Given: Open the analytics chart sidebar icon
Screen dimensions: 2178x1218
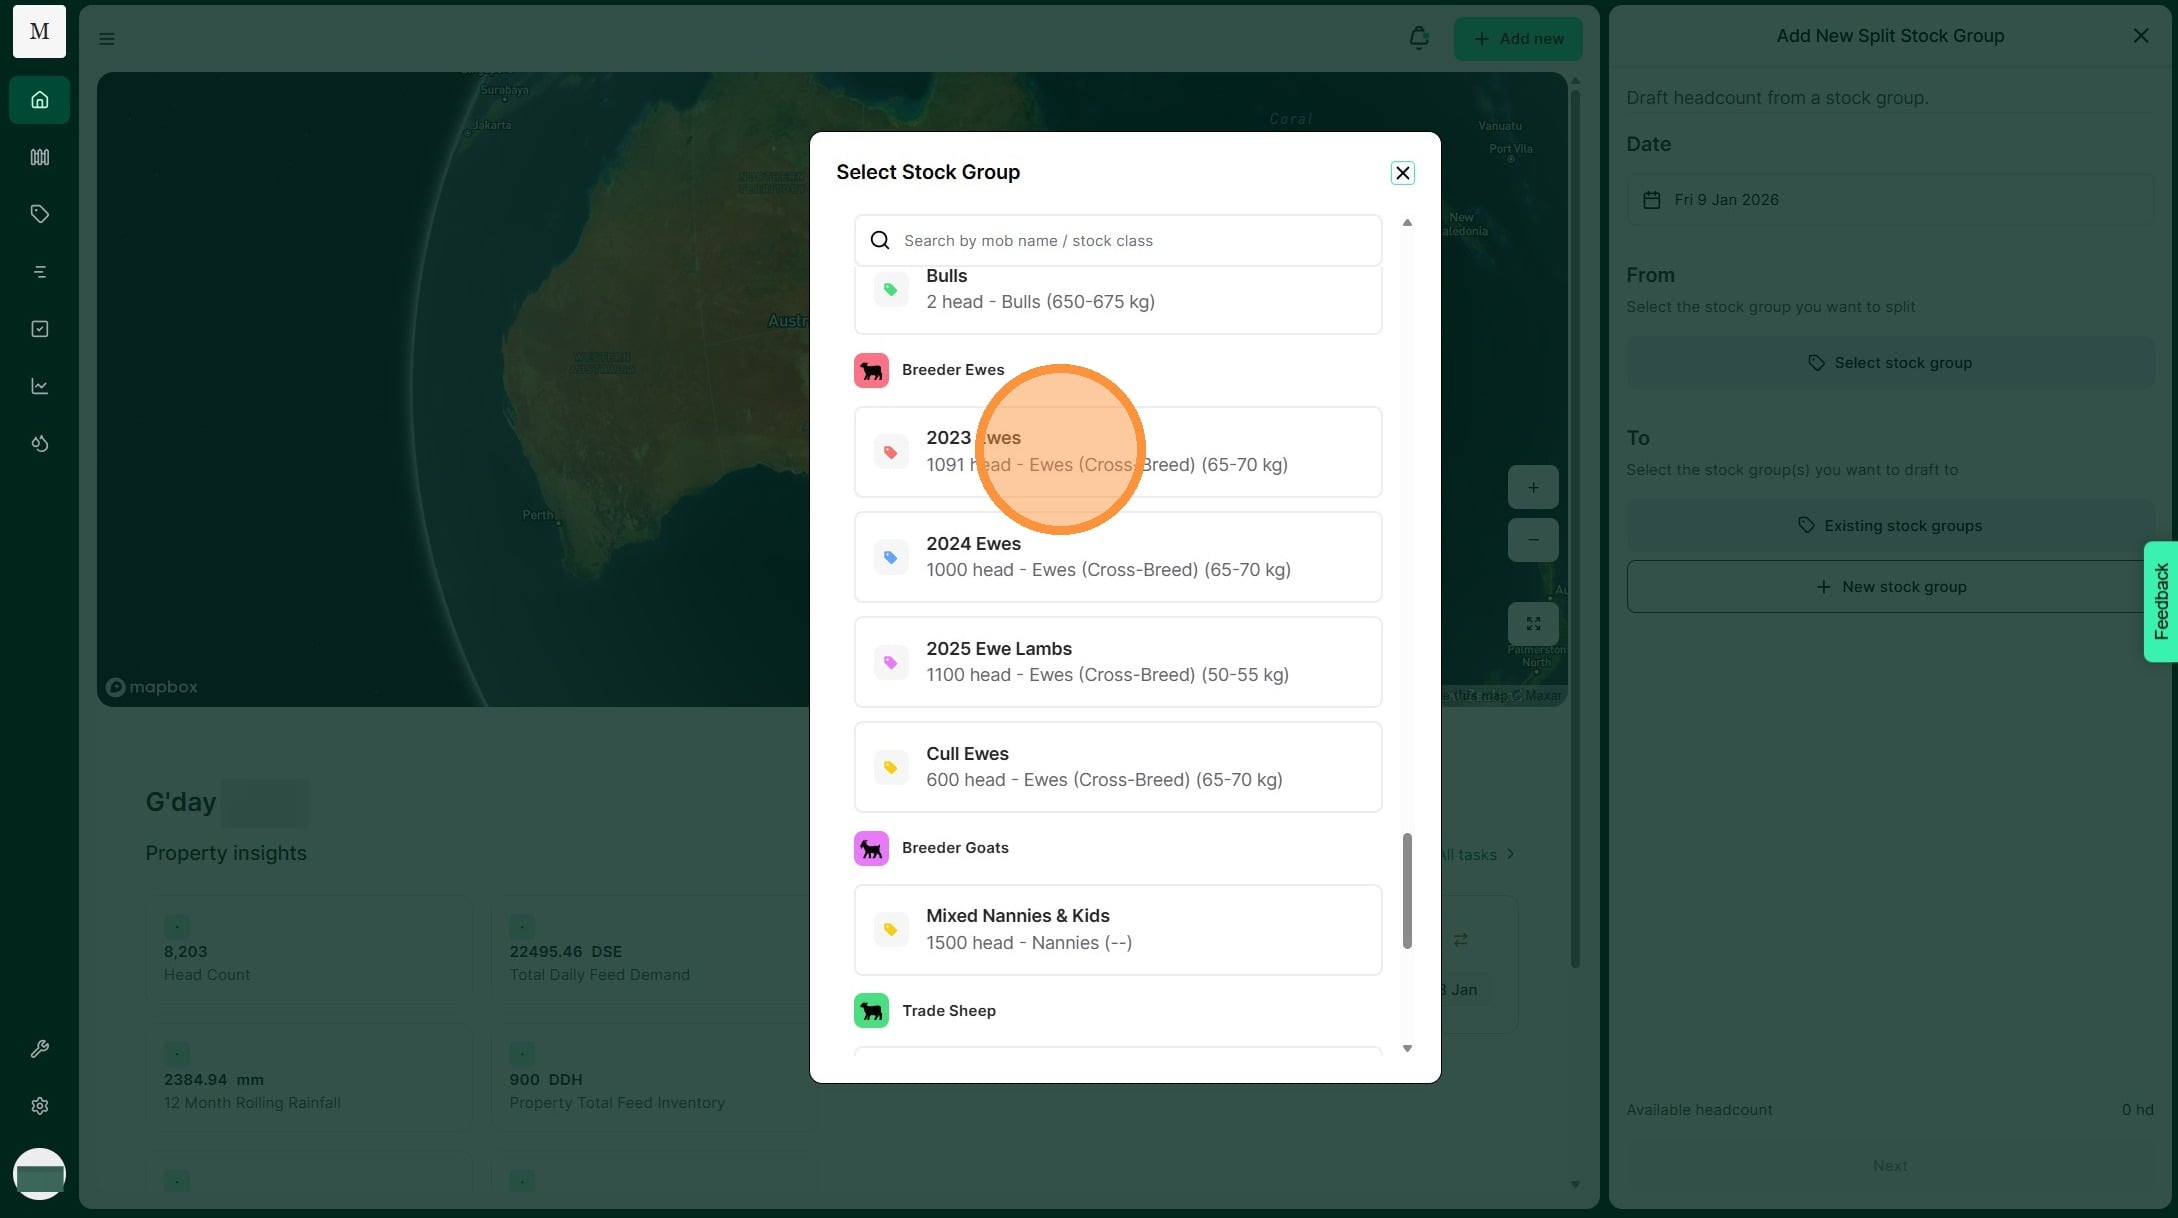Looking at the screenshot, I should click(x=39, y=386).
